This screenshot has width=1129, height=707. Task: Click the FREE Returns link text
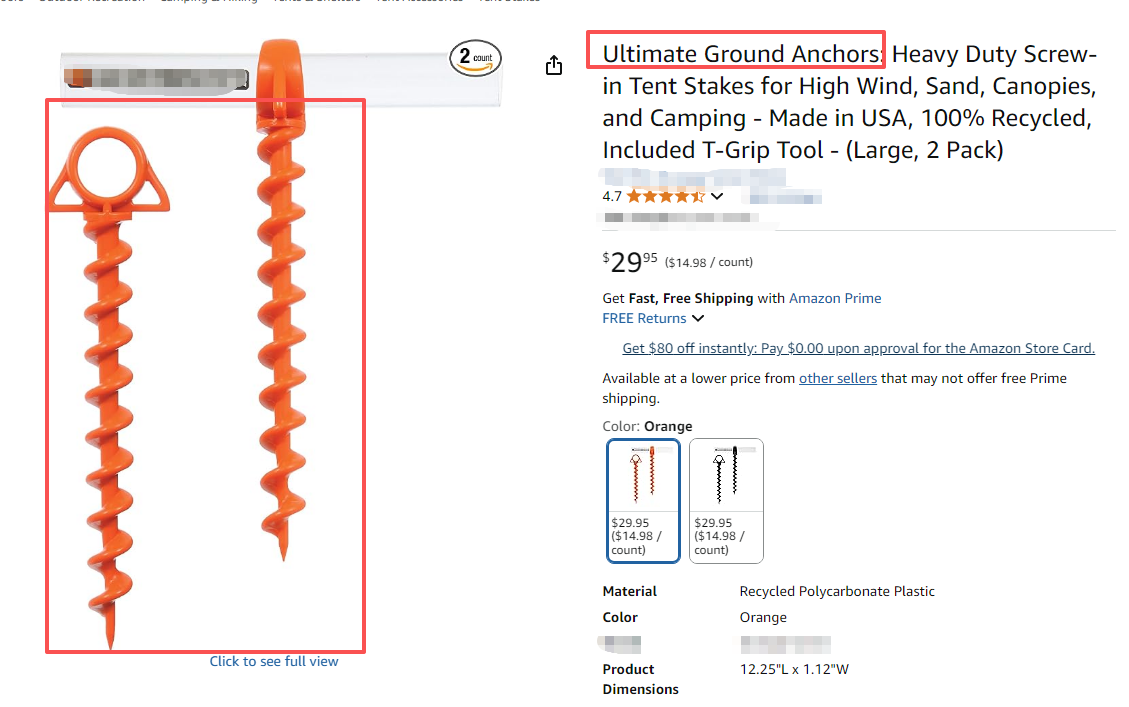coord(644,319)
